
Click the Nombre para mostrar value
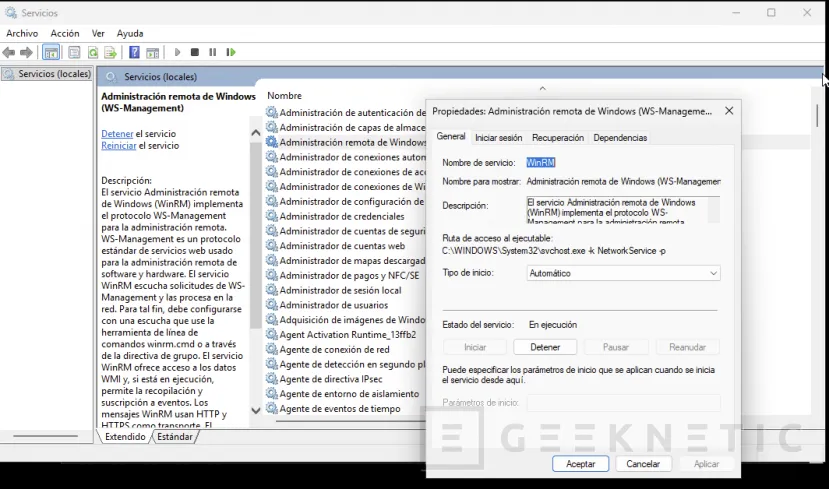tap(623, 181)
